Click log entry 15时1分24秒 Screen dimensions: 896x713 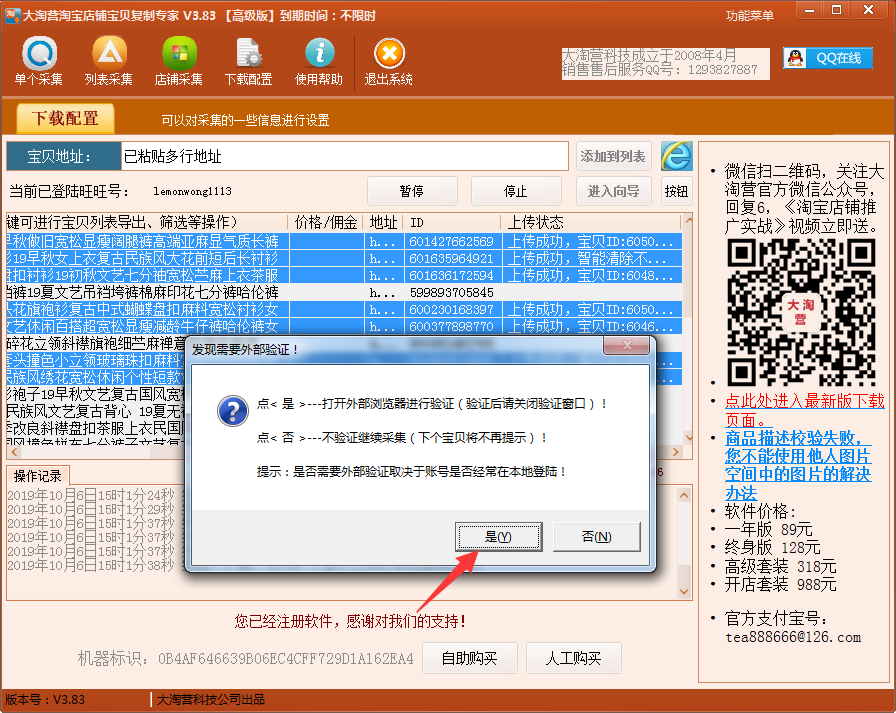(x=91, y=495)
